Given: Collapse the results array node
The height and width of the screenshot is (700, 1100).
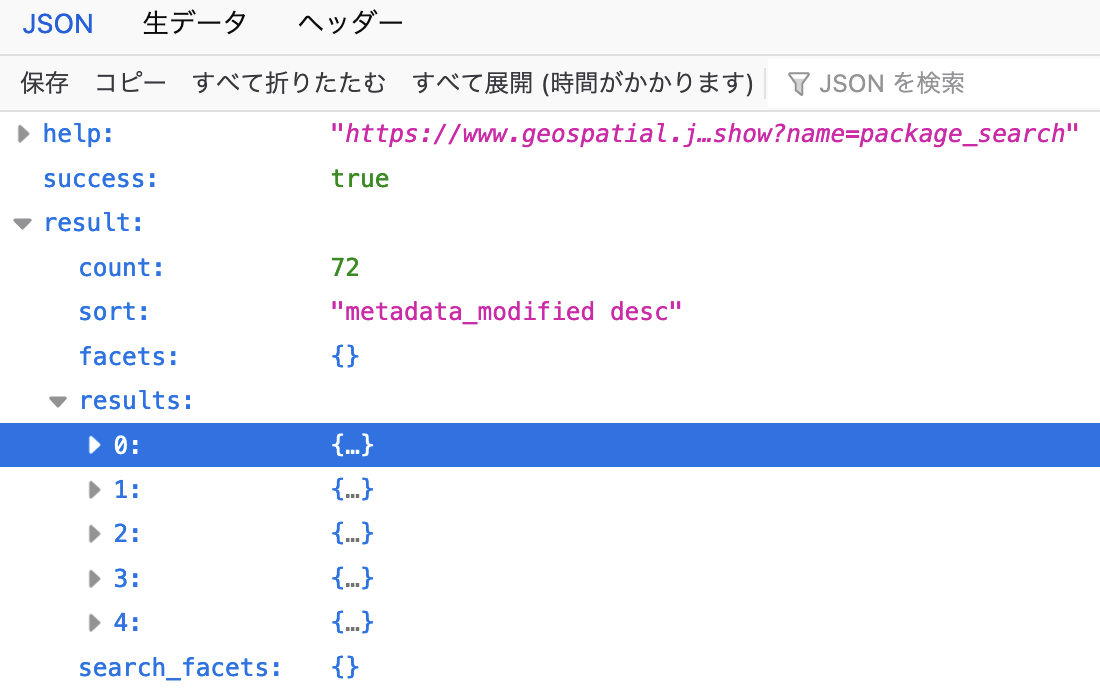Looking at the screenshot, I should point(58,400).
